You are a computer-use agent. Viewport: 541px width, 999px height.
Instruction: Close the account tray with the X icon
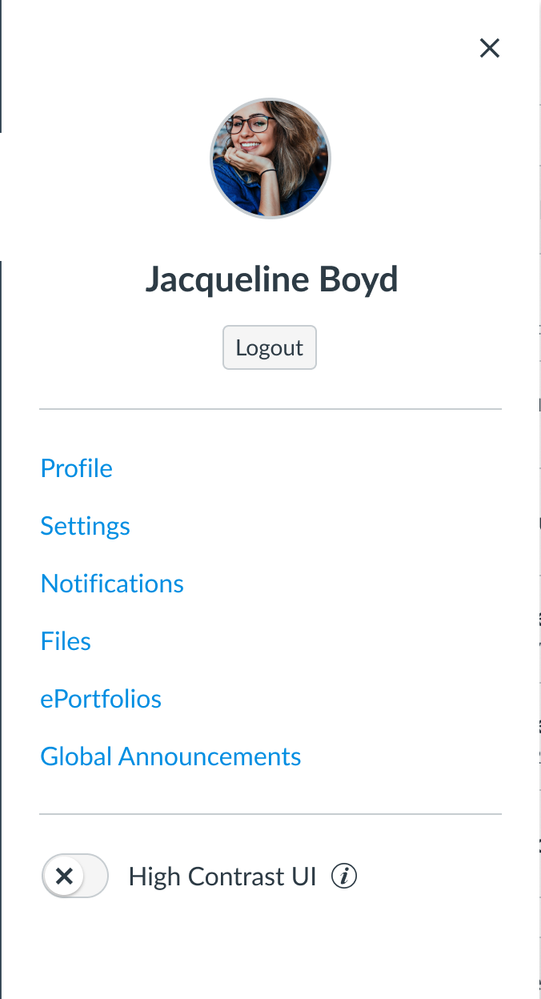coord(489,48)
